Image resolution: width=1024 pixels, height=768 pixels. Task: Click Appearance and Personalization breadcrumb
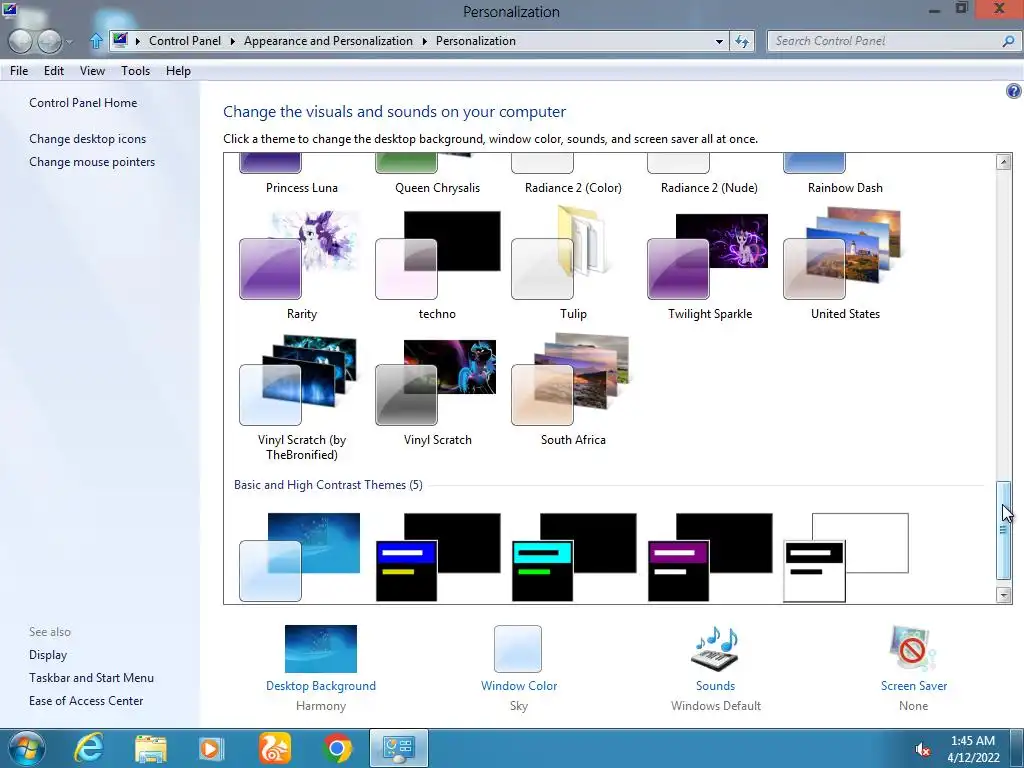[x=328, y=40]
